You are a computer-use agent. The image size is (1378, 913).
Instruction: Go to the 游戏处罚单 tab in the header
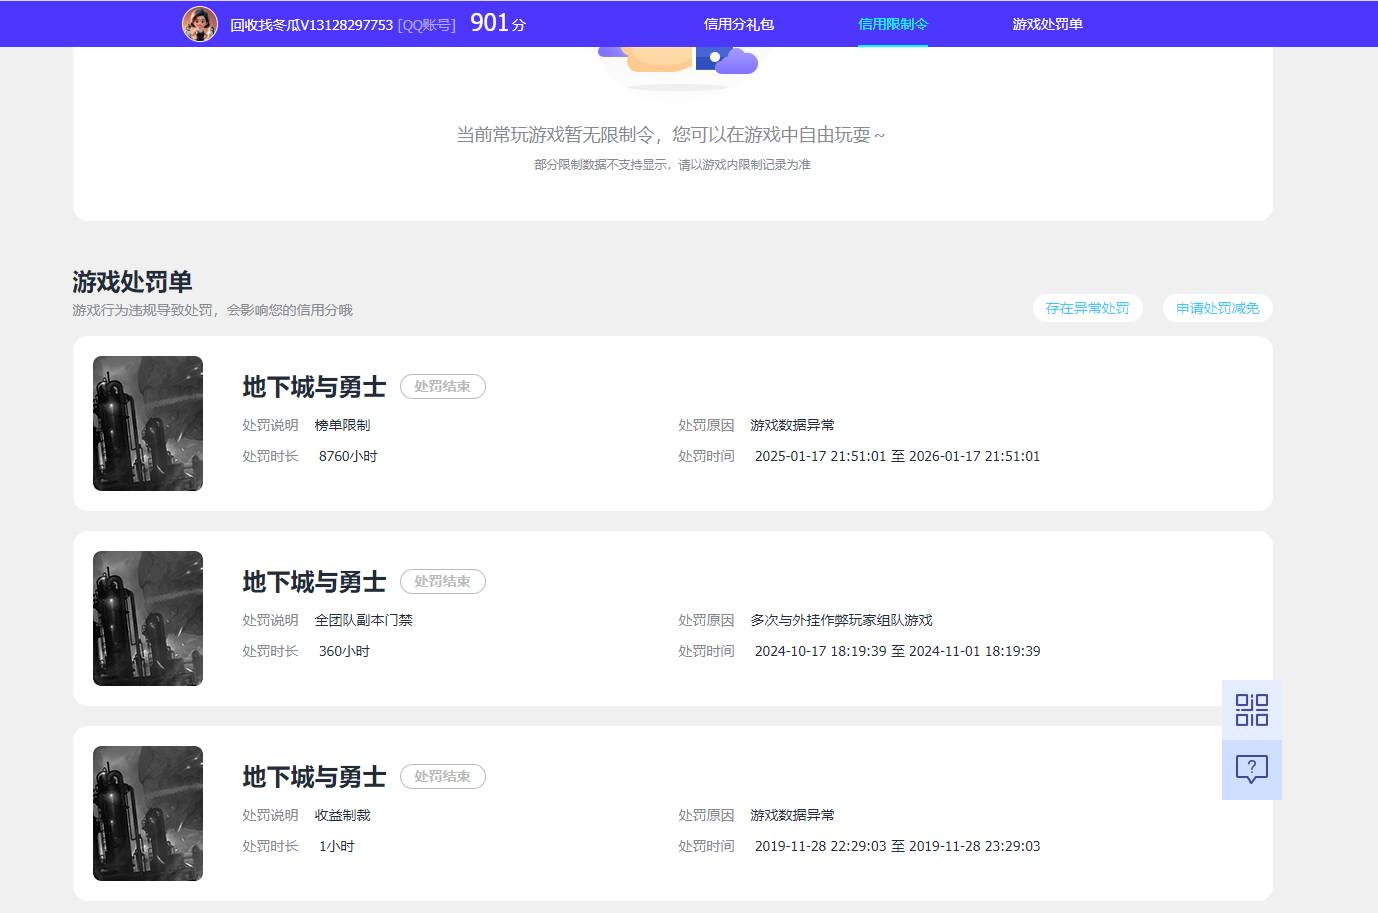tap(1047, 24)
